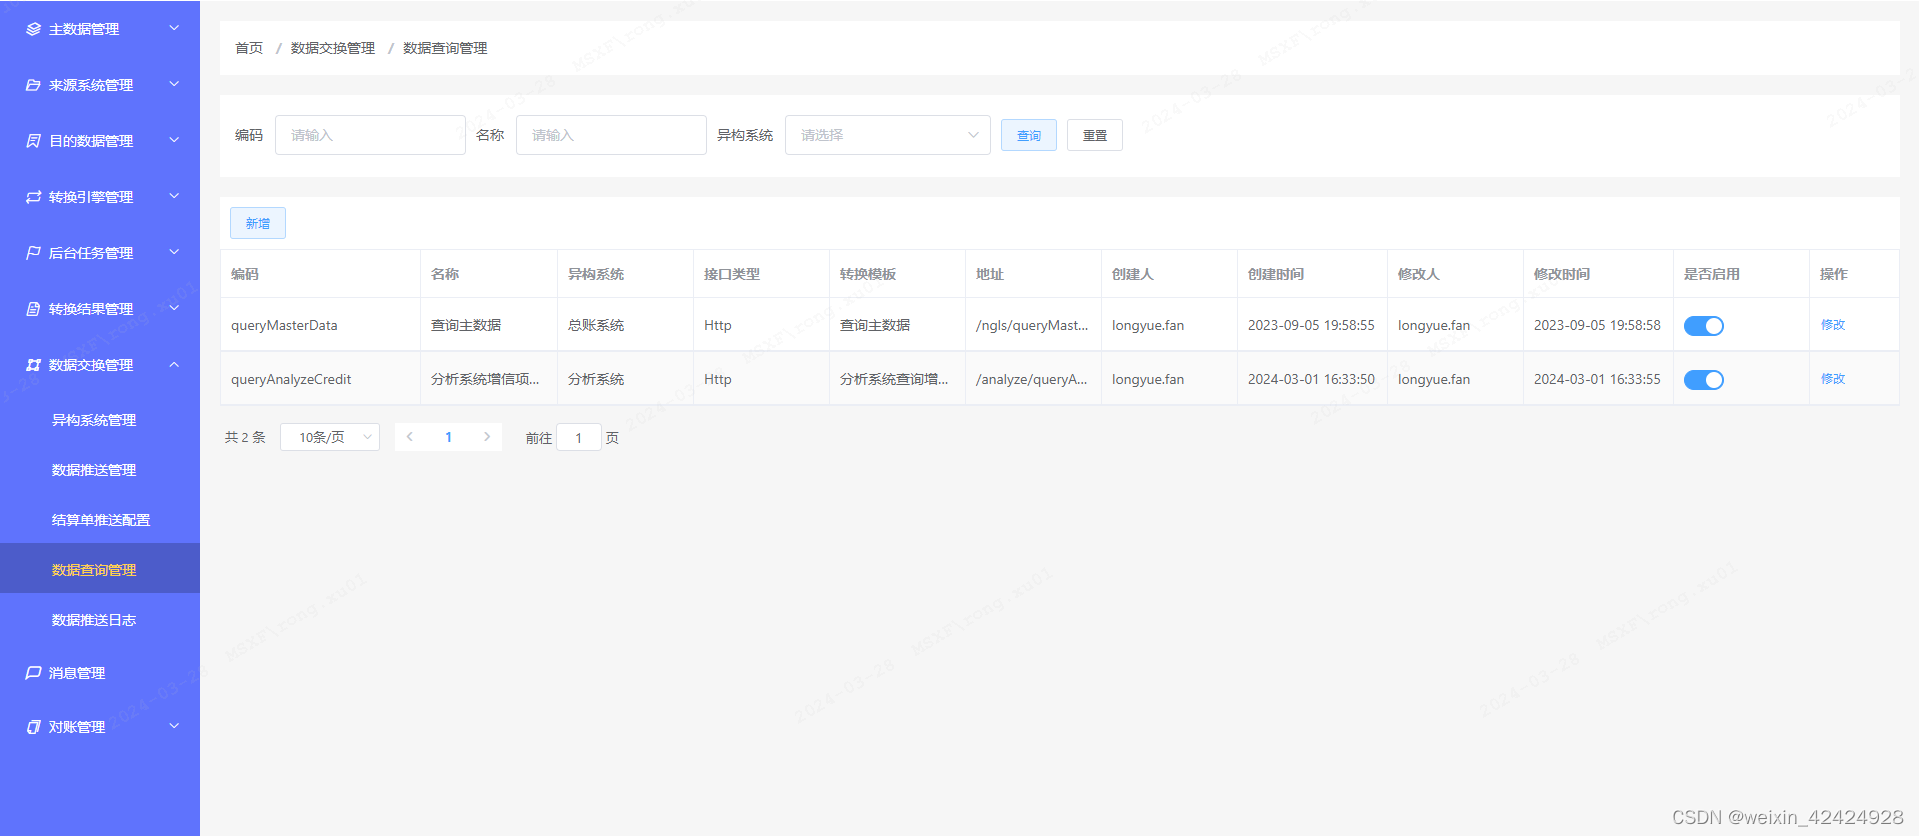
Task: Click /ngls/queryMast... address cell
Action: [x=1032, y=325]
